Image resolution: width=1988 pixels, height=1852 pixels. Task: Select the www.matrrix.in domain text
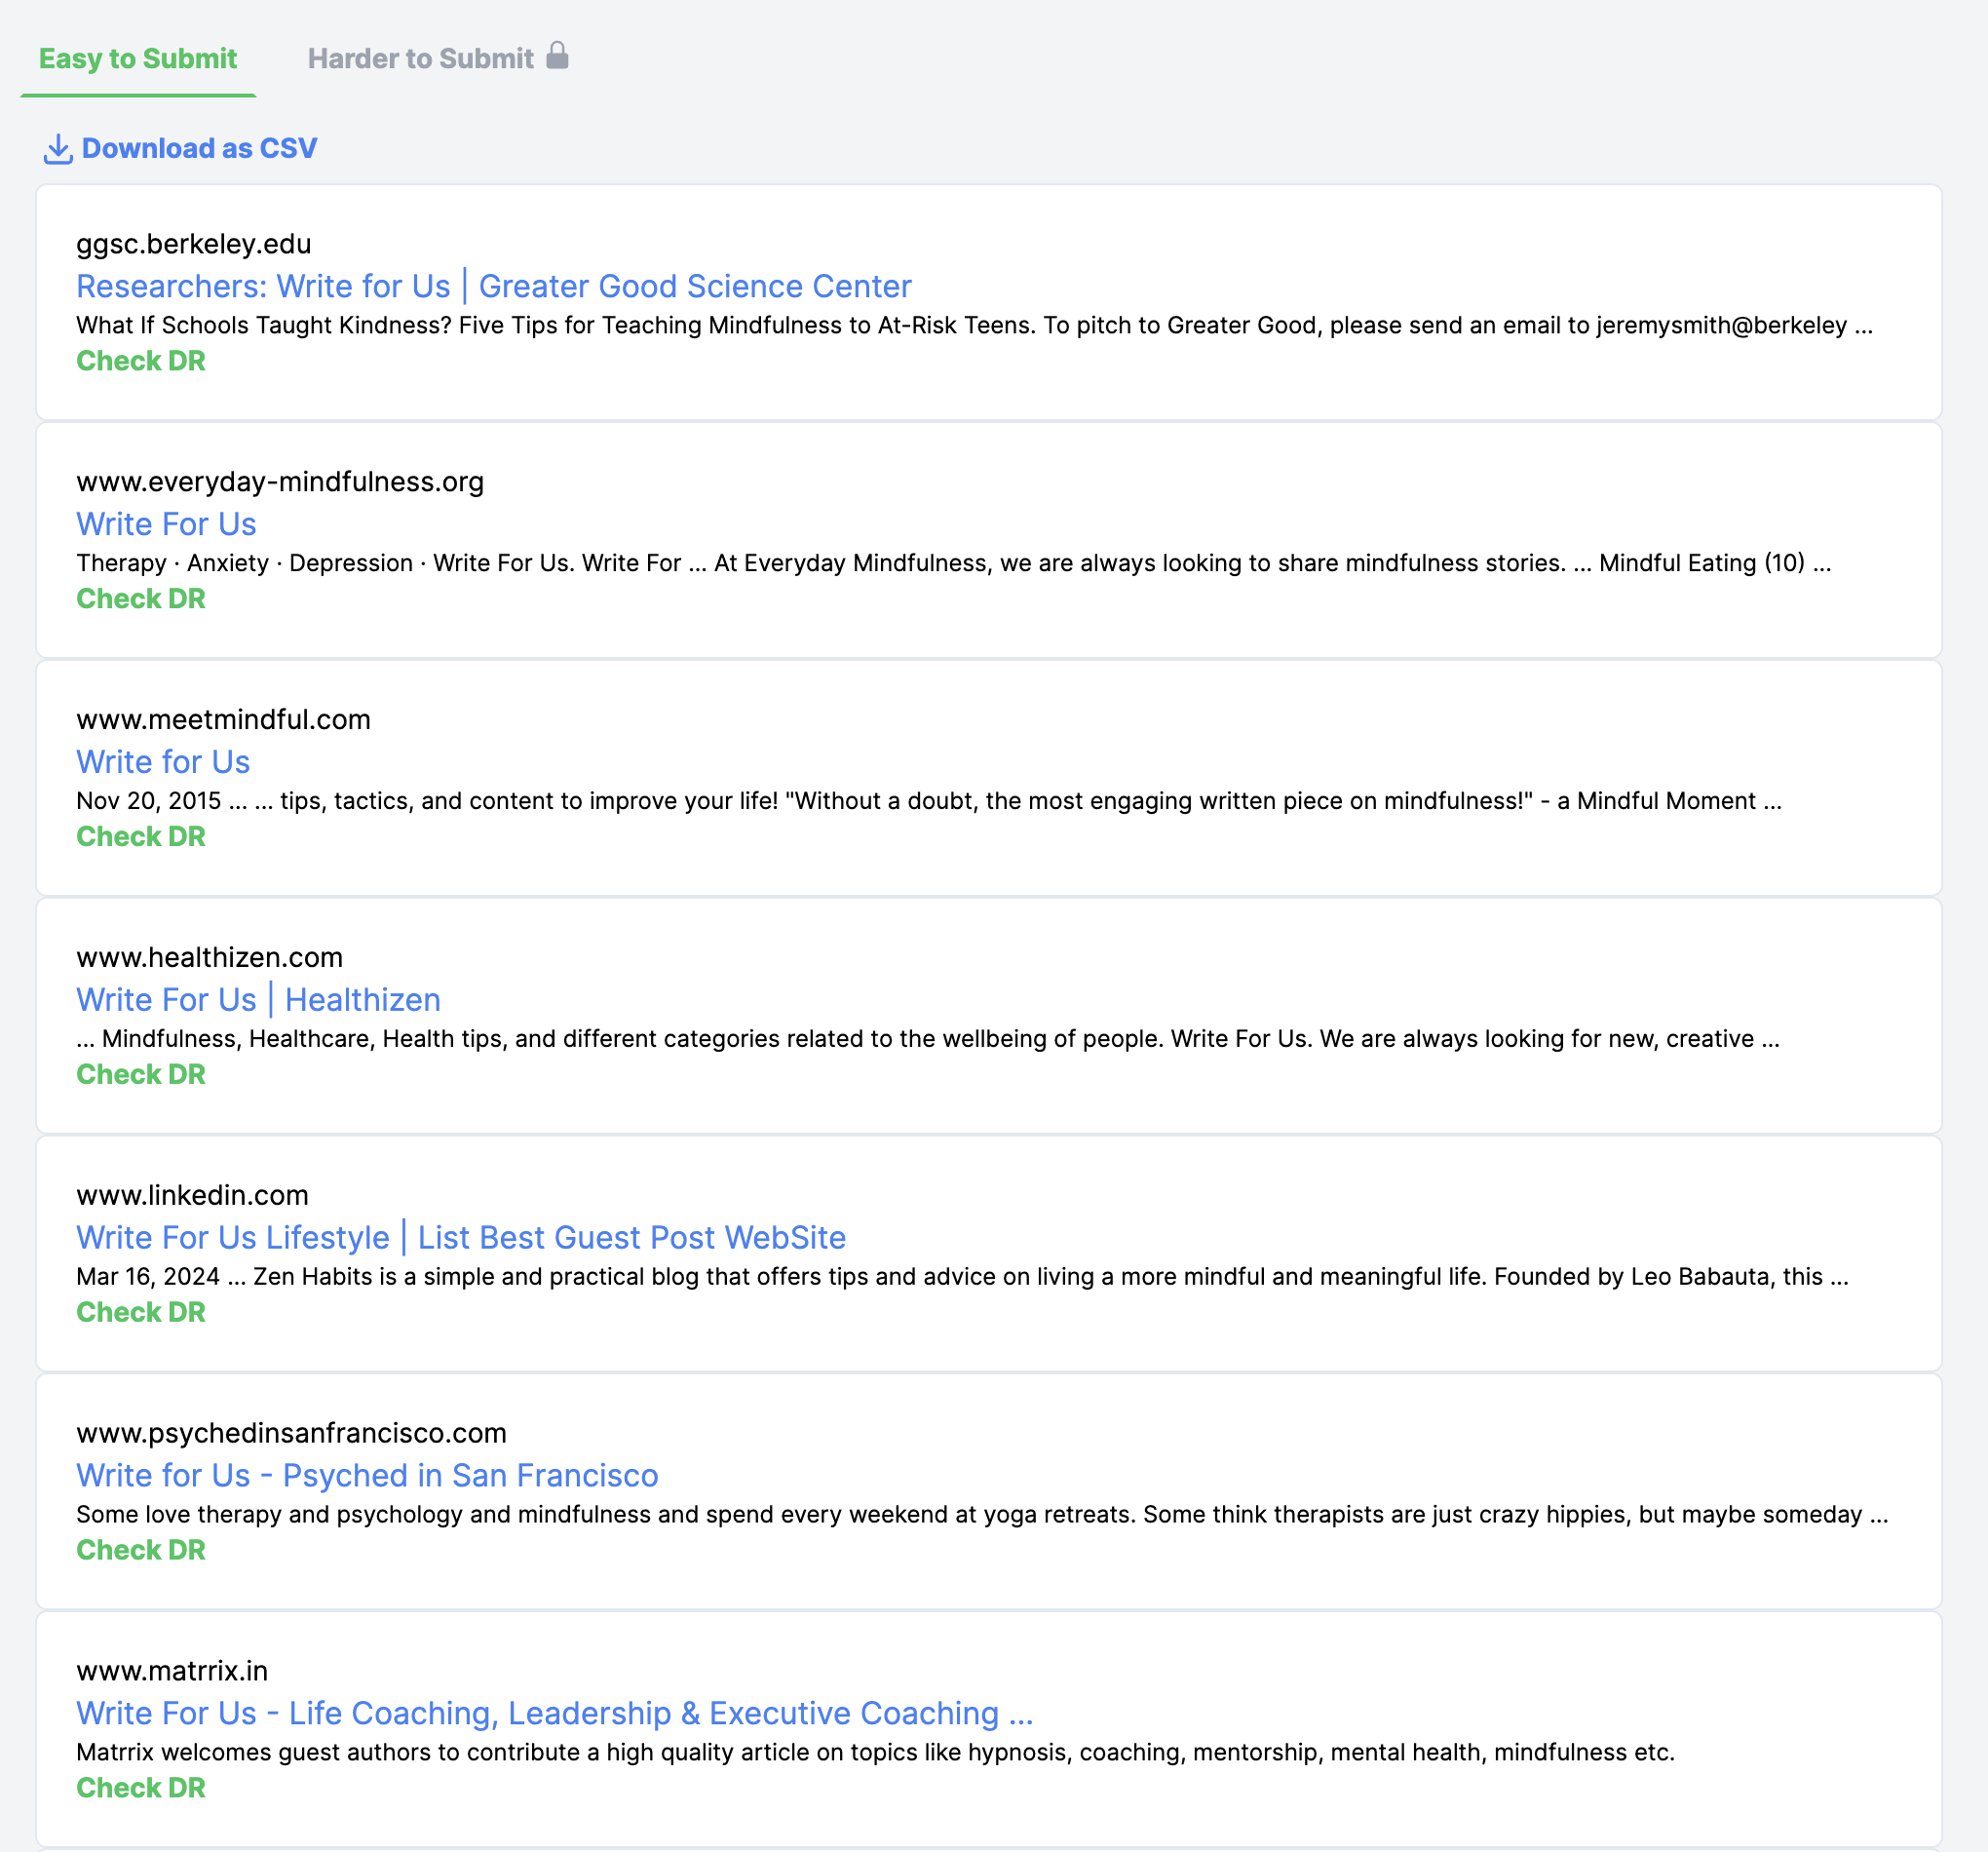pyautogui.click(x=172, y=1672)
